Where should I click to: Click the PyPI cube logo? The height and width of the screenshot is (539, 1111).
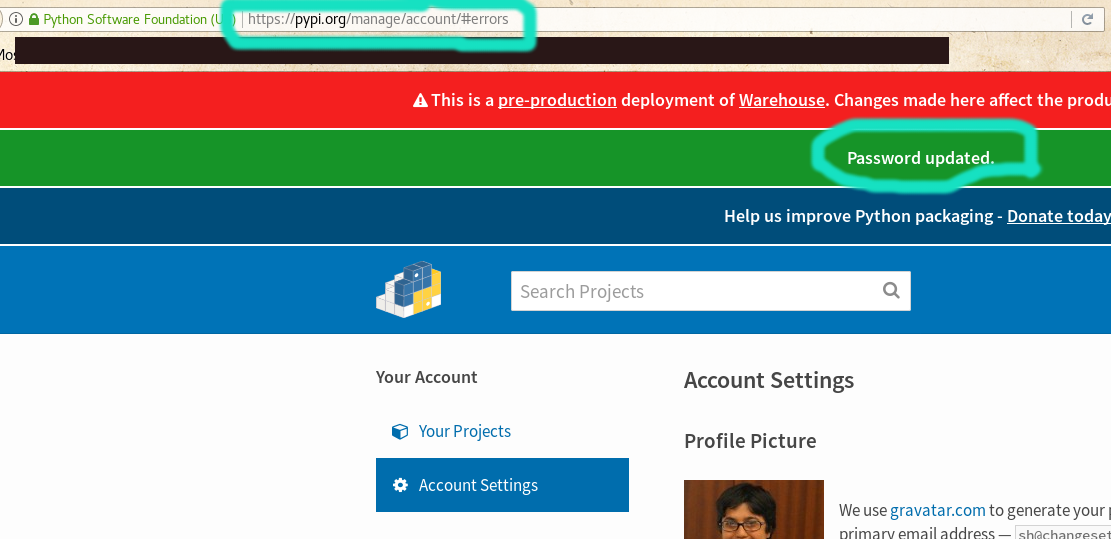[x=408, y=289]
